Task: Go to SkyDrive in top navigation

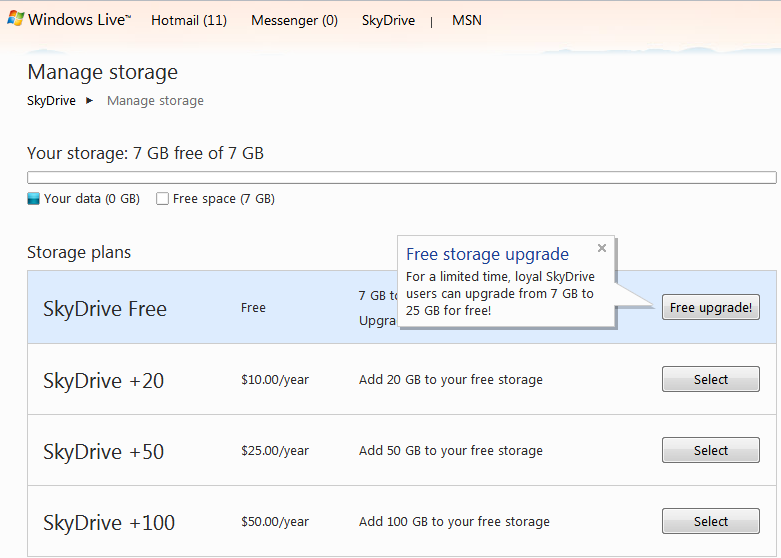Action: pos(388,20)
